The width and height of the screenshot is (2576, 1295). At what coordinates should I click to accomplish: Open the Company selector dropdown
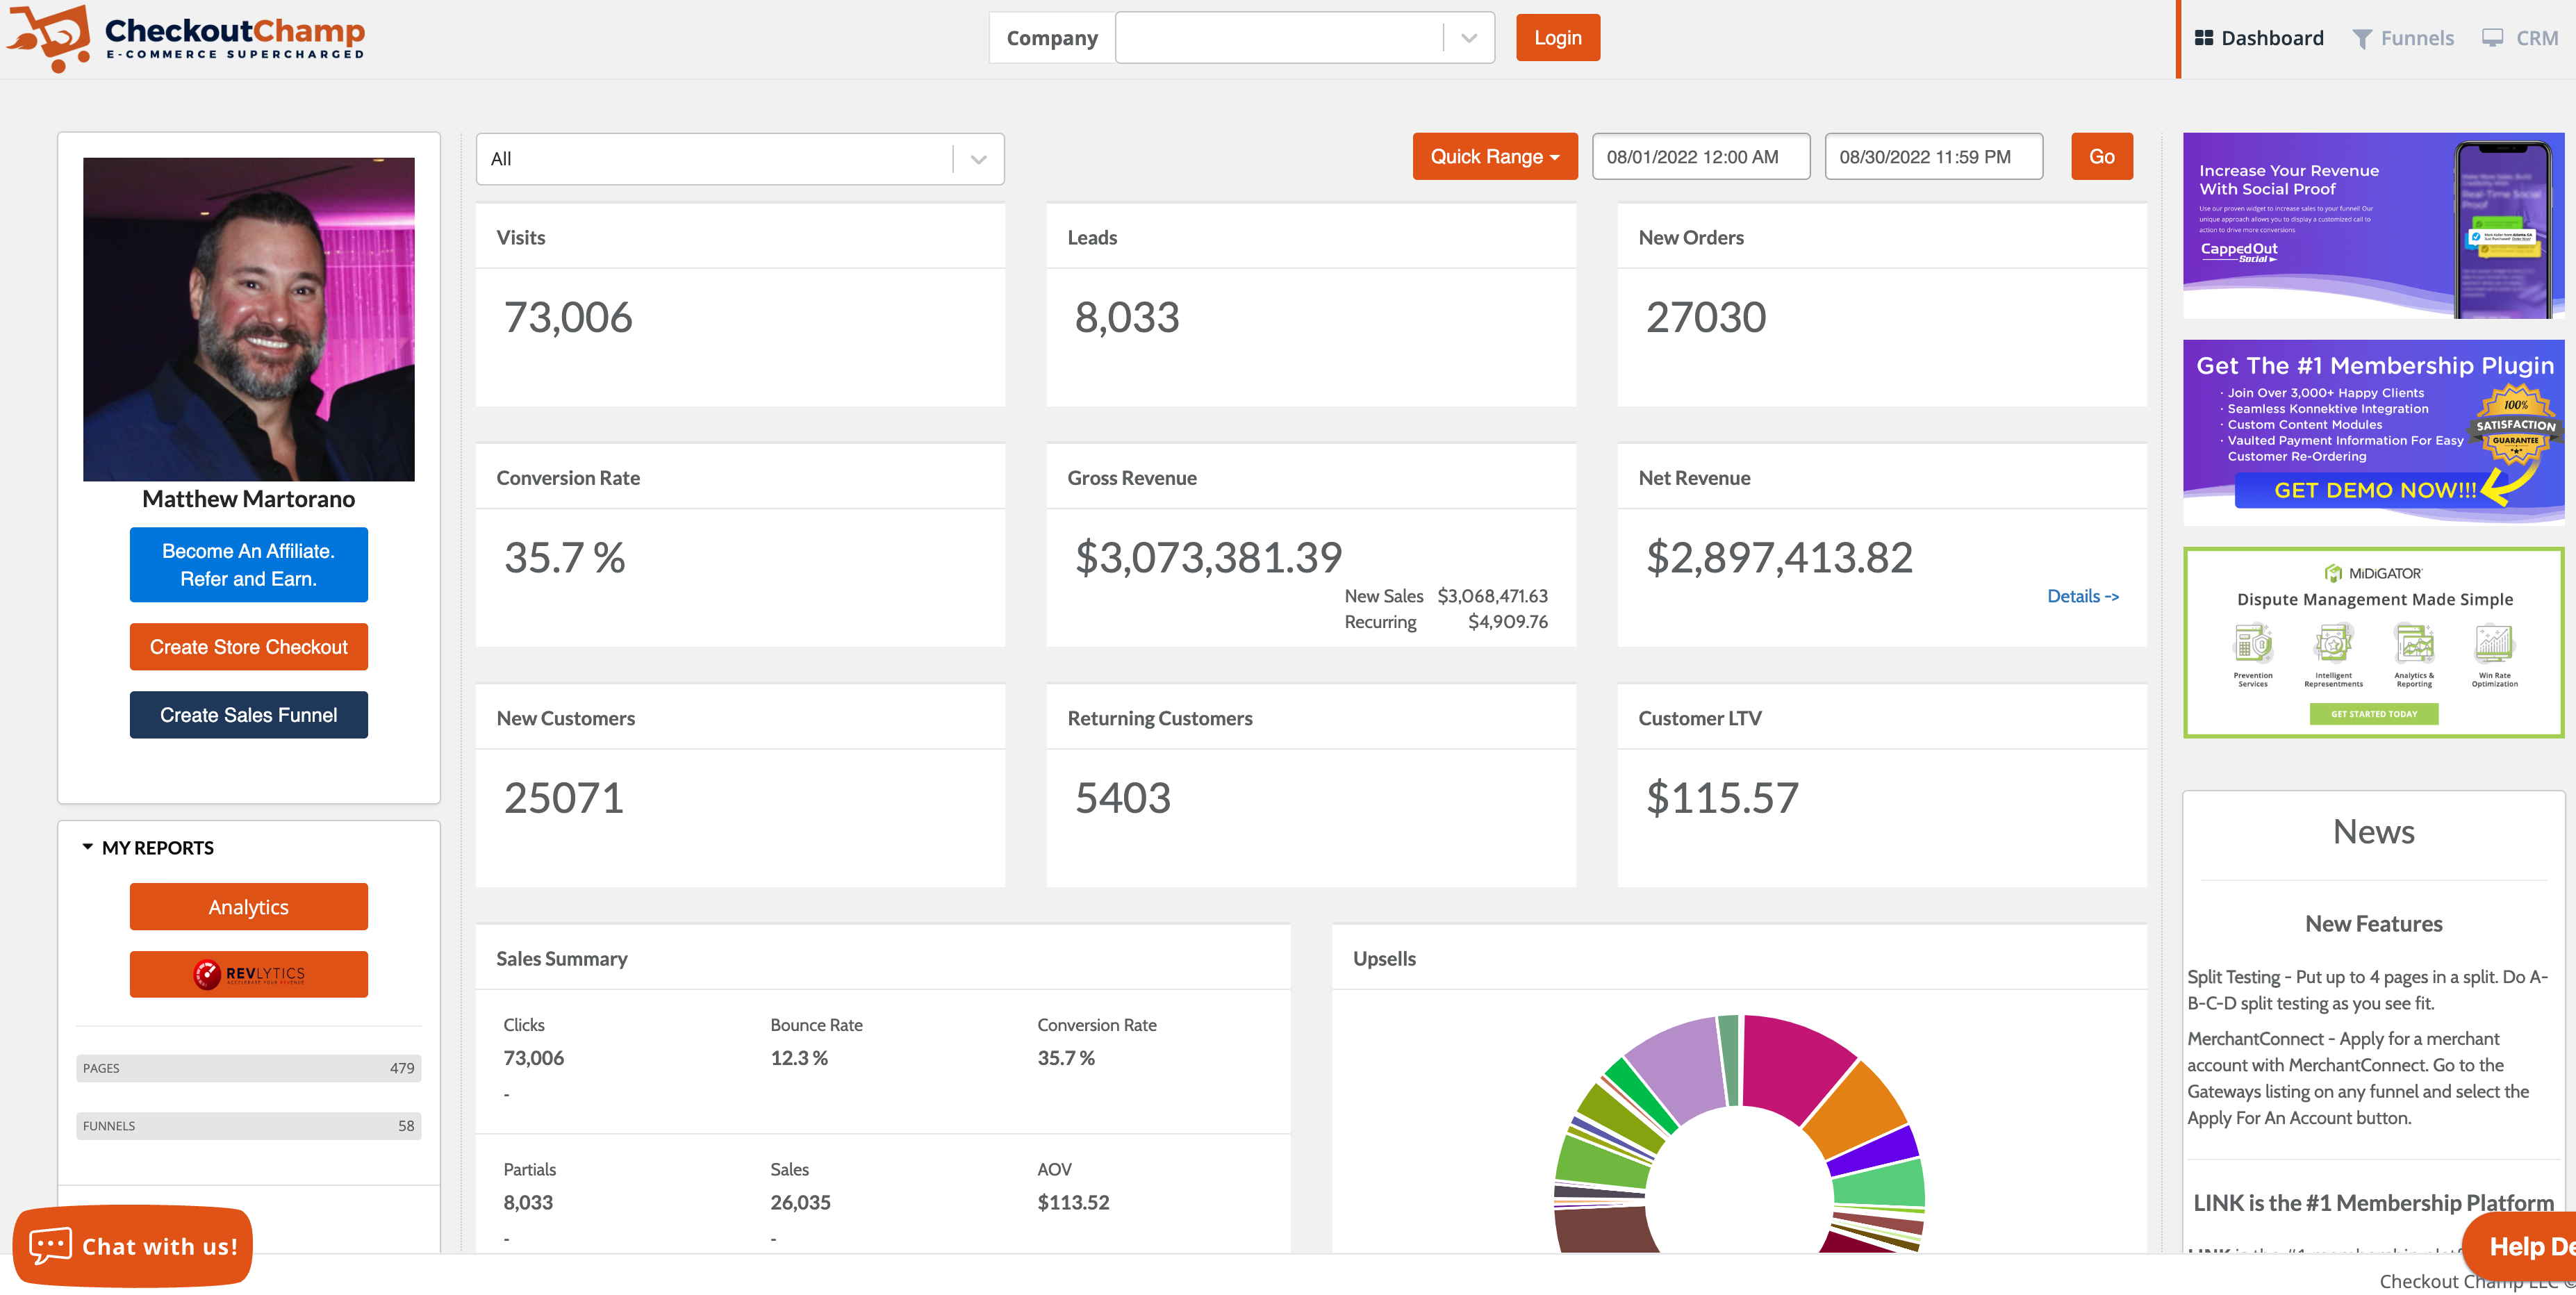pos(1467,37)
